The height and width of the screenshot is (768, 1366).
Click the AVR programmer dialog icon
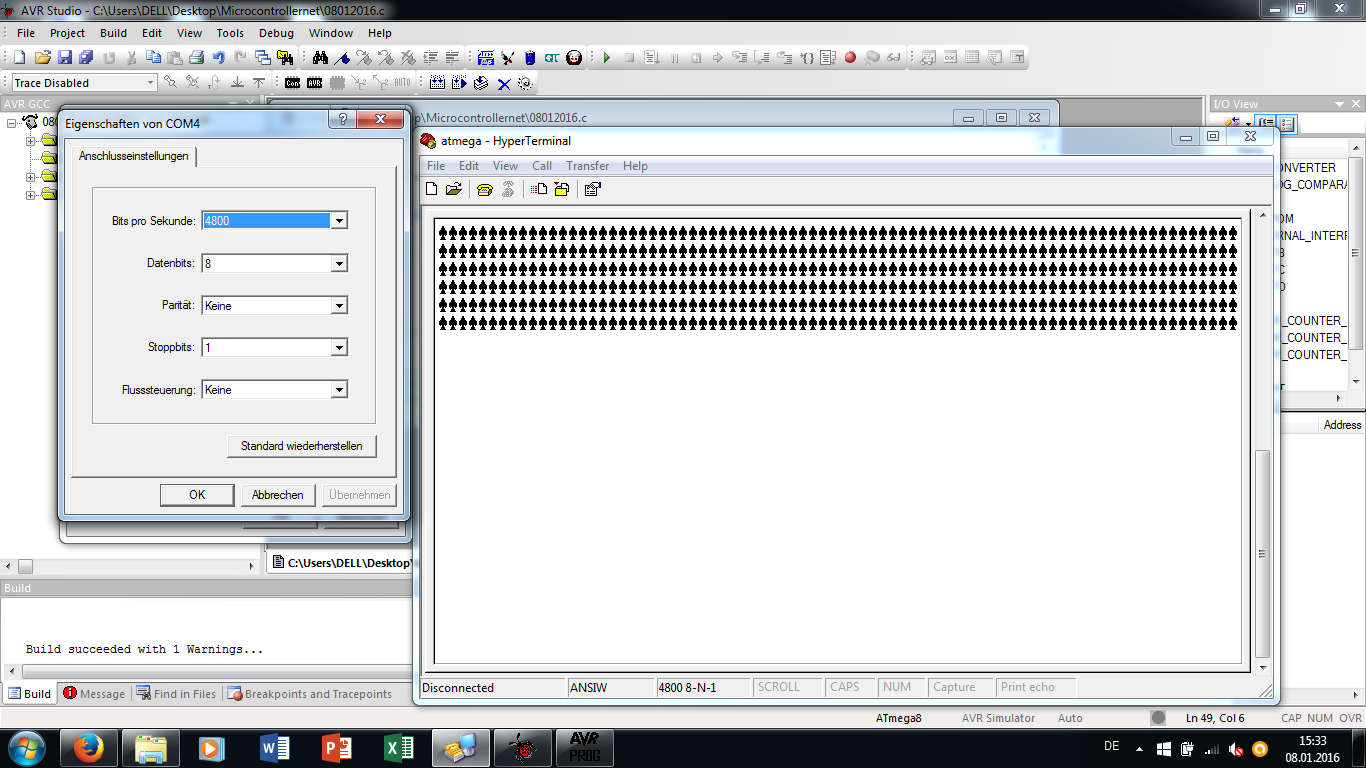coord(314,83)
